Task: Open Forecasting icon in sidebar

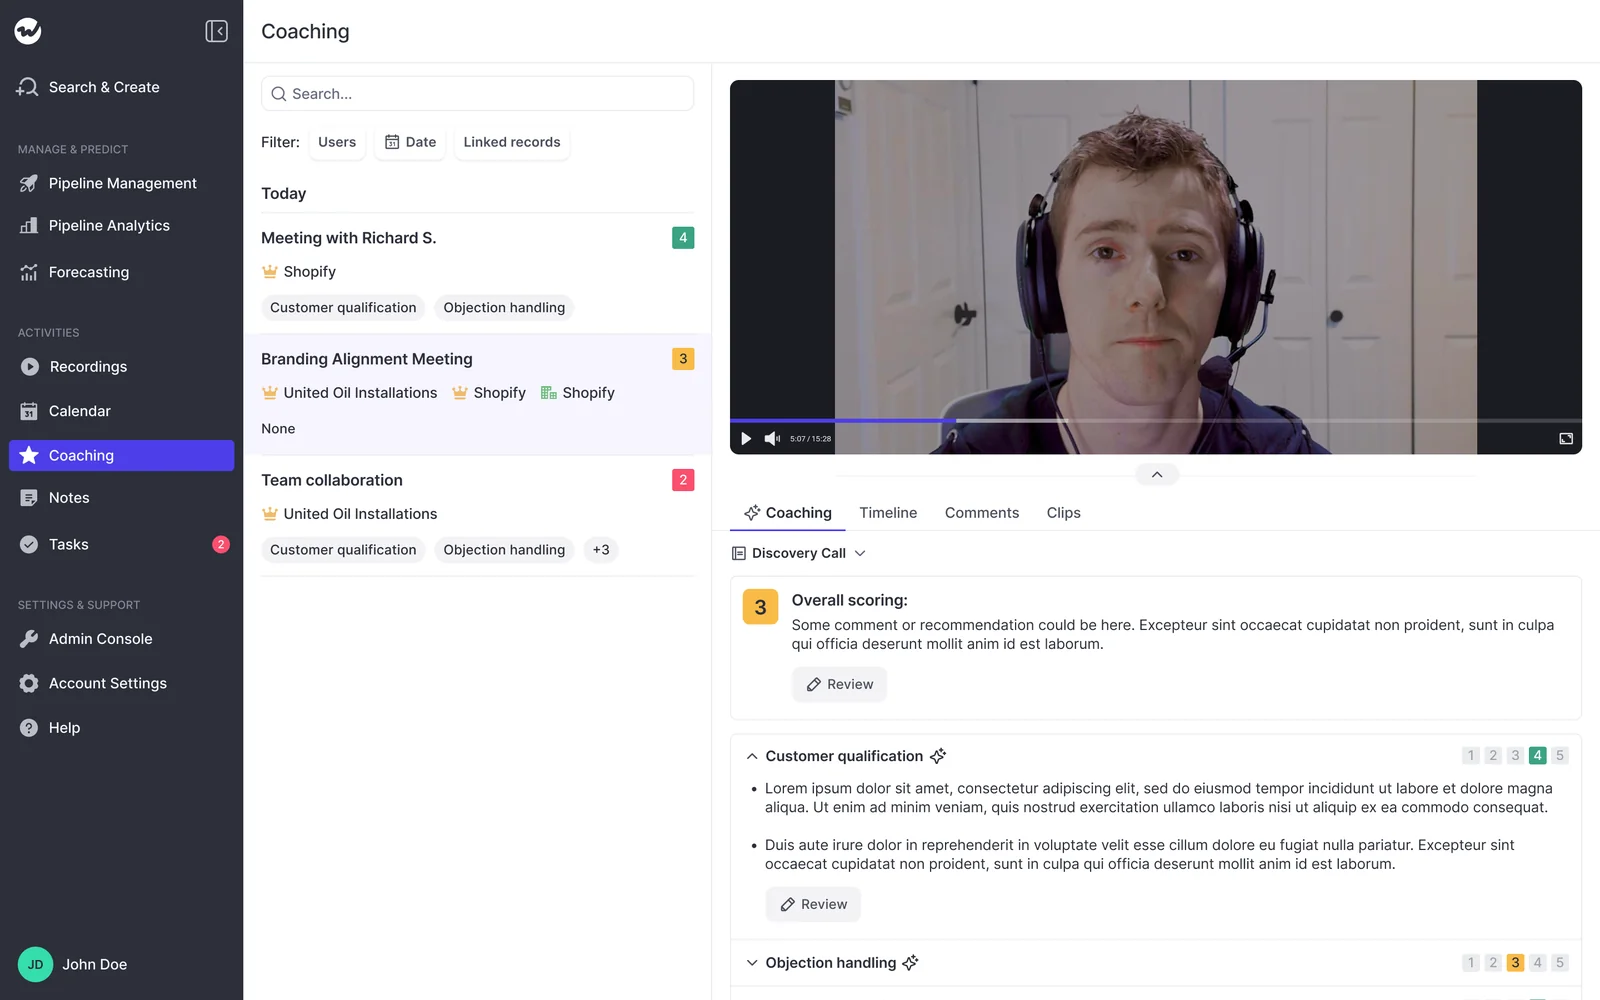Action: click(x=29, y=272)
